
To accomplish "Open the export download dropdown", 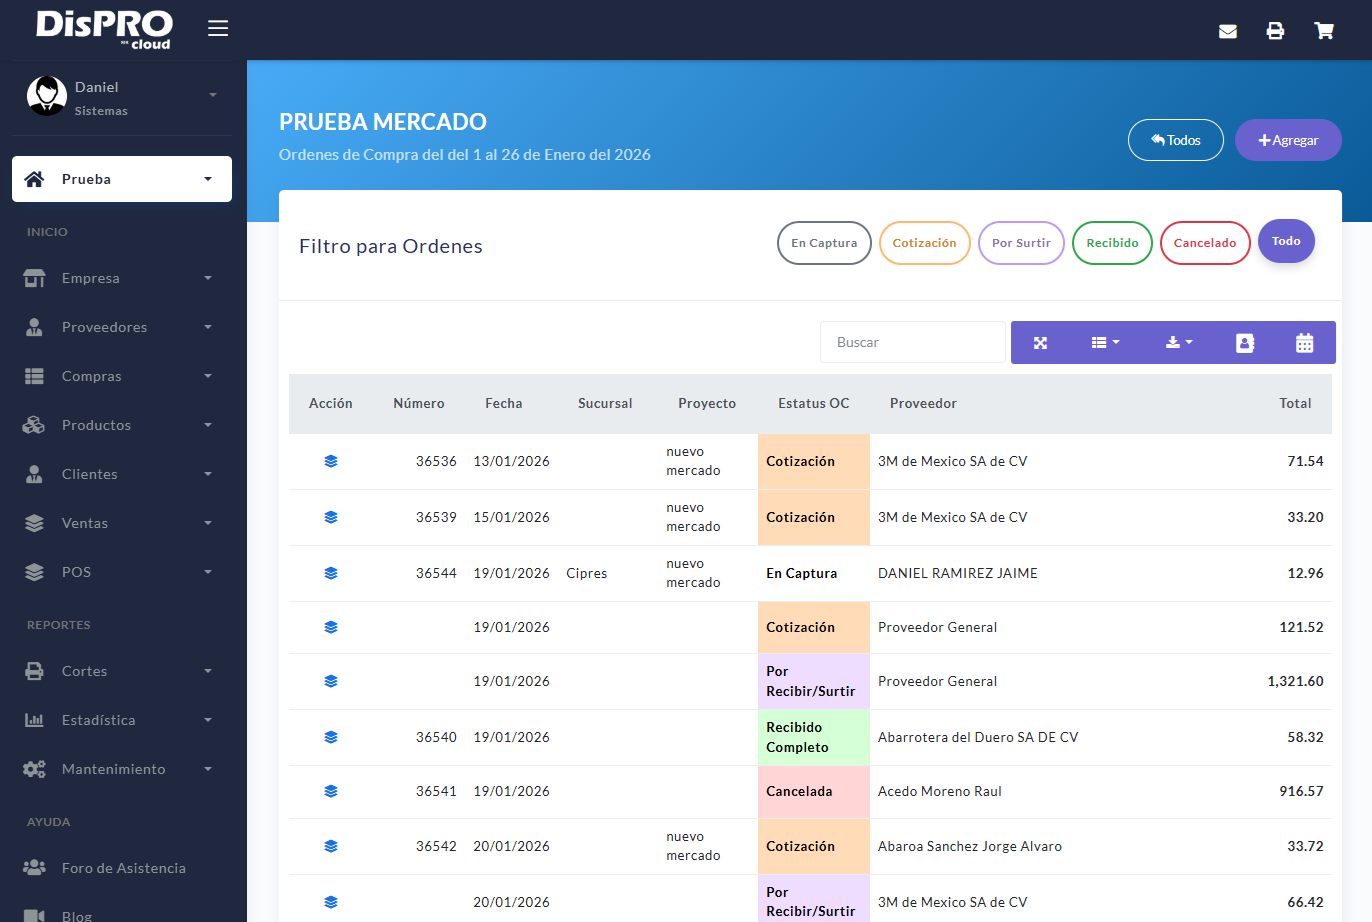I will tap(1179, 343).
